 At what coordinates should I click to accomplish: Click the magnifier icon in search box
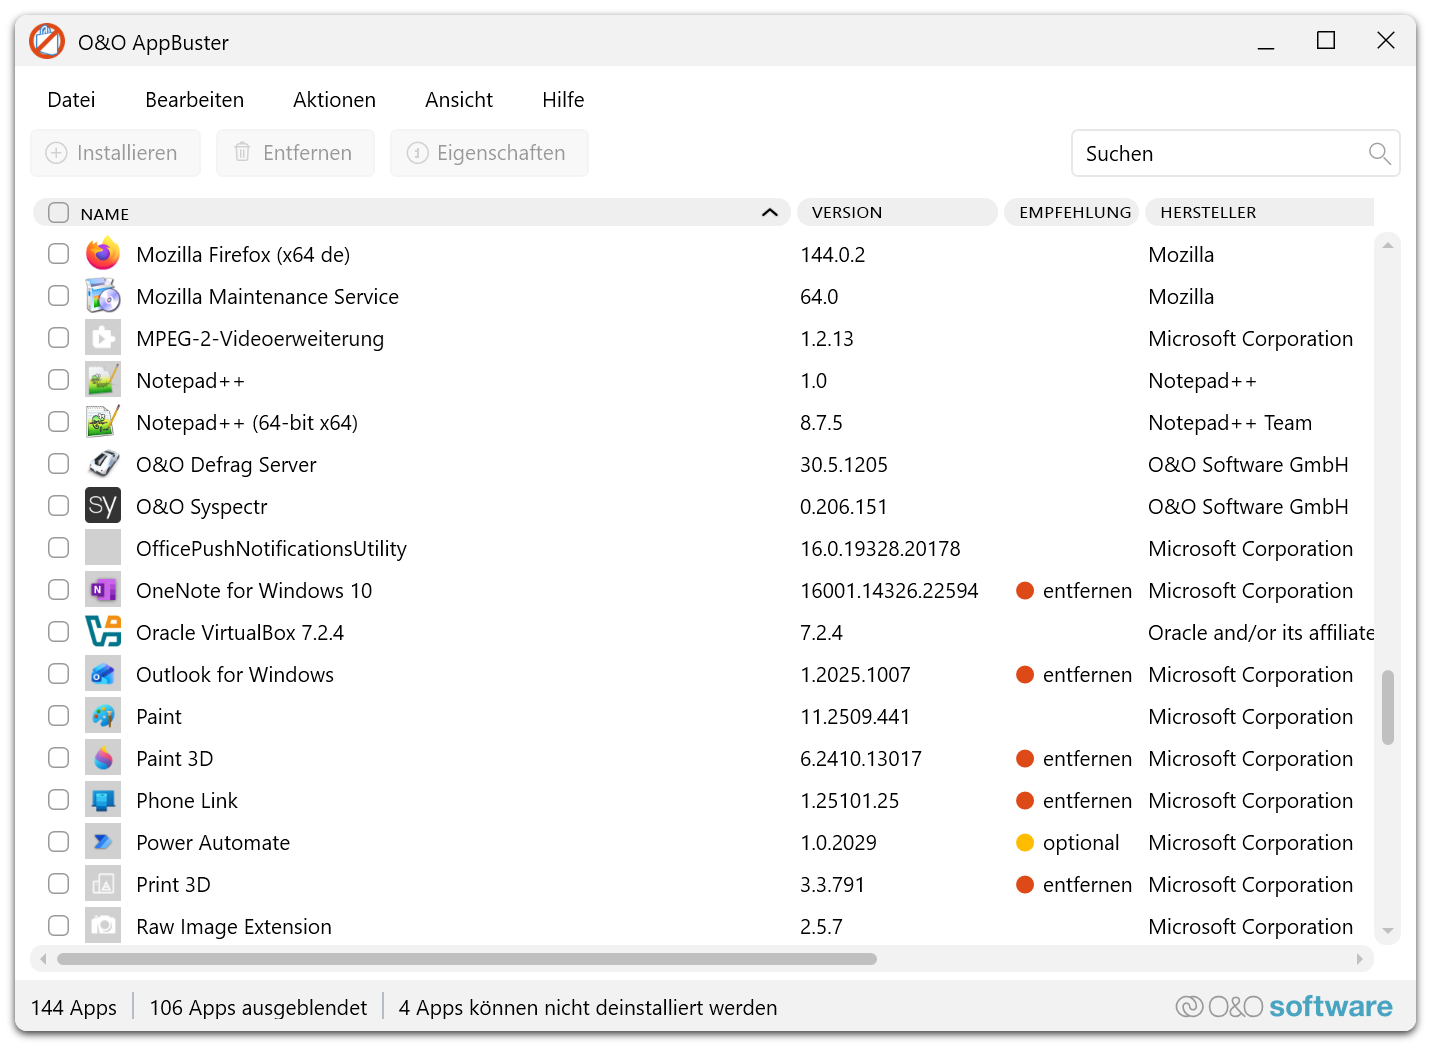pyautogui.click(x=1379, y=153)
